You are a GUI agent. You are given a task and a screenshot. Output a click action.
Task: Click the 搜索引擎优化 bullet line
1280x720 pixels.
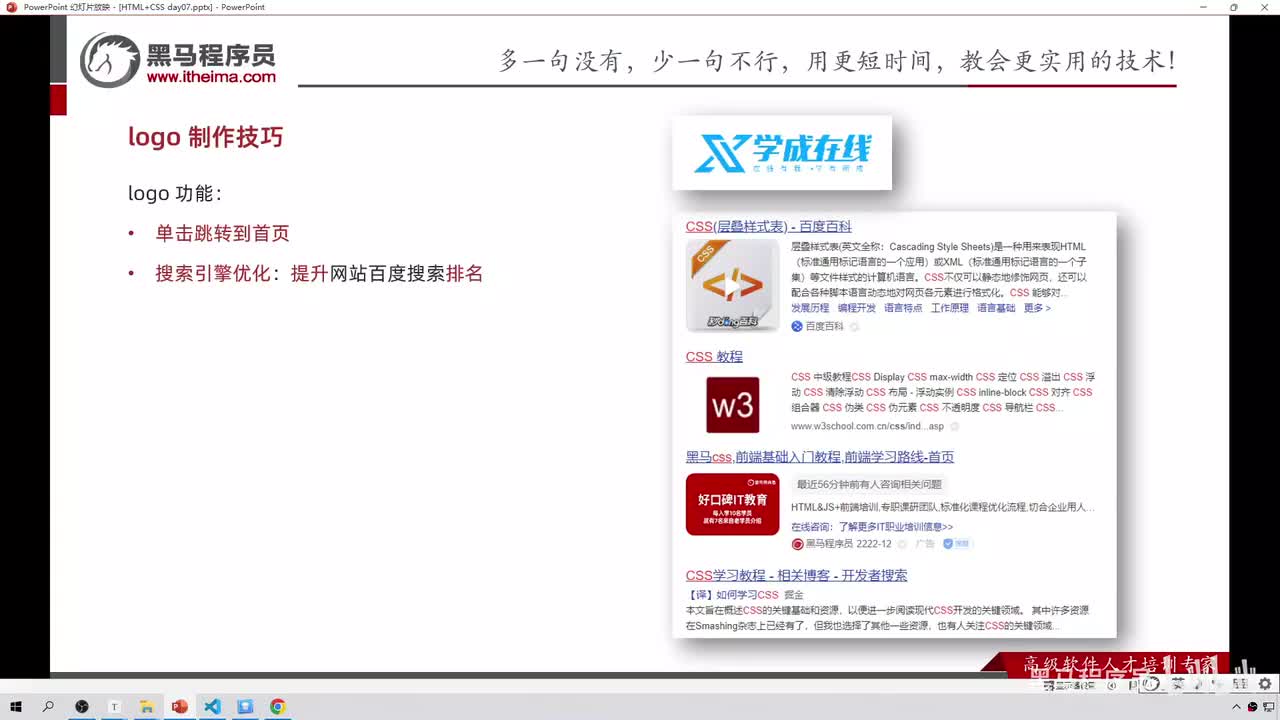click(x=319, y=273)
